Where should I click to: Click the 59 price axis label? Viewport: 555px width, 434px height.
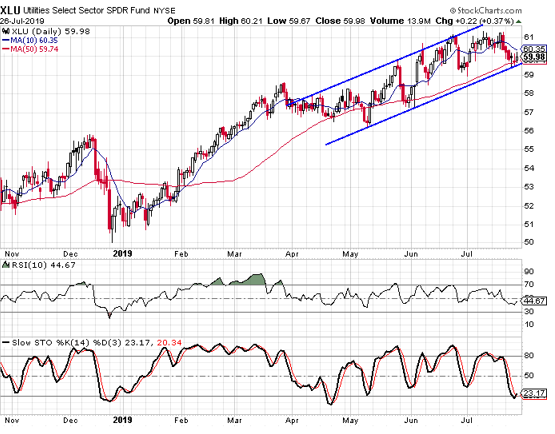(529, 75)
